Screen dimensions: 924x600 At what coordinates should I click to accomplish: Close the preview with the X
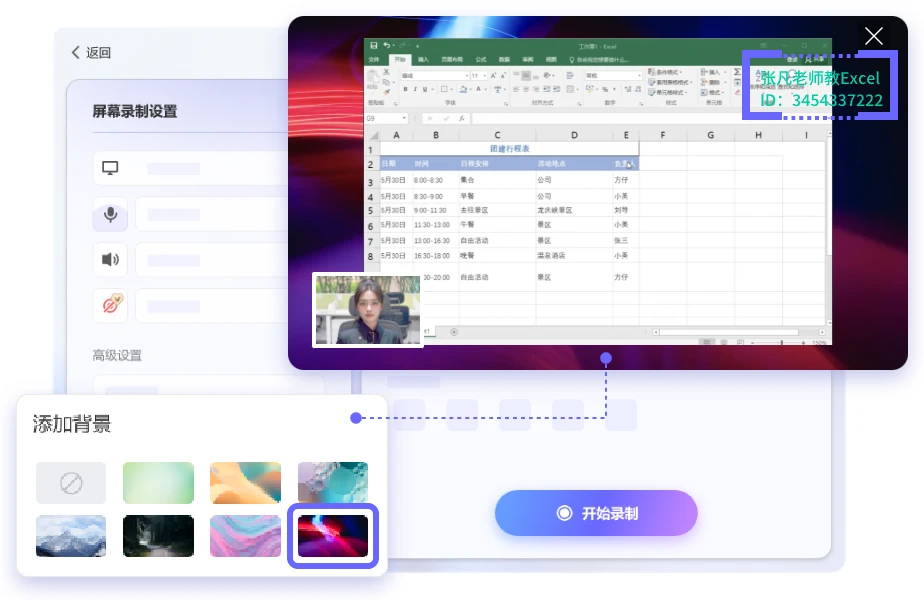pos(873,36)
